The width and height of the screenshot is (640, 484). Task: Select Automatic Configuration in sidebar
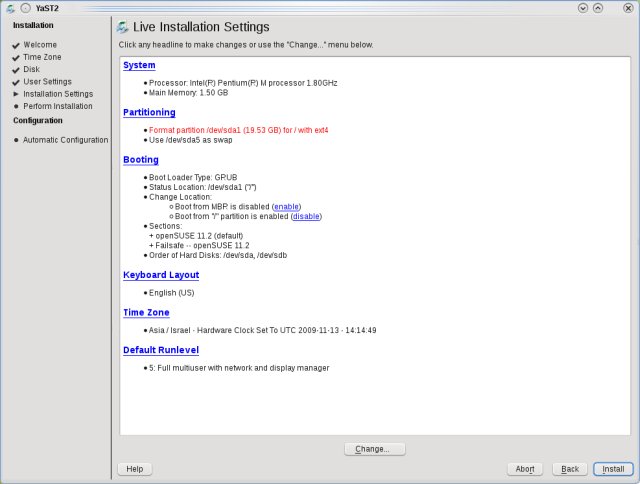tap(65, 140)
